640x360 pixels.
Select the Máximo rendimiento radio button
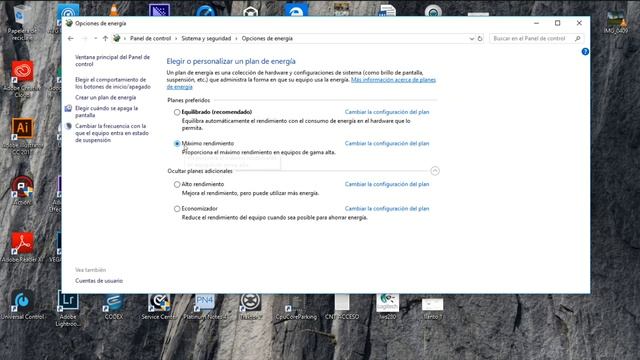(x=177, y=143)
